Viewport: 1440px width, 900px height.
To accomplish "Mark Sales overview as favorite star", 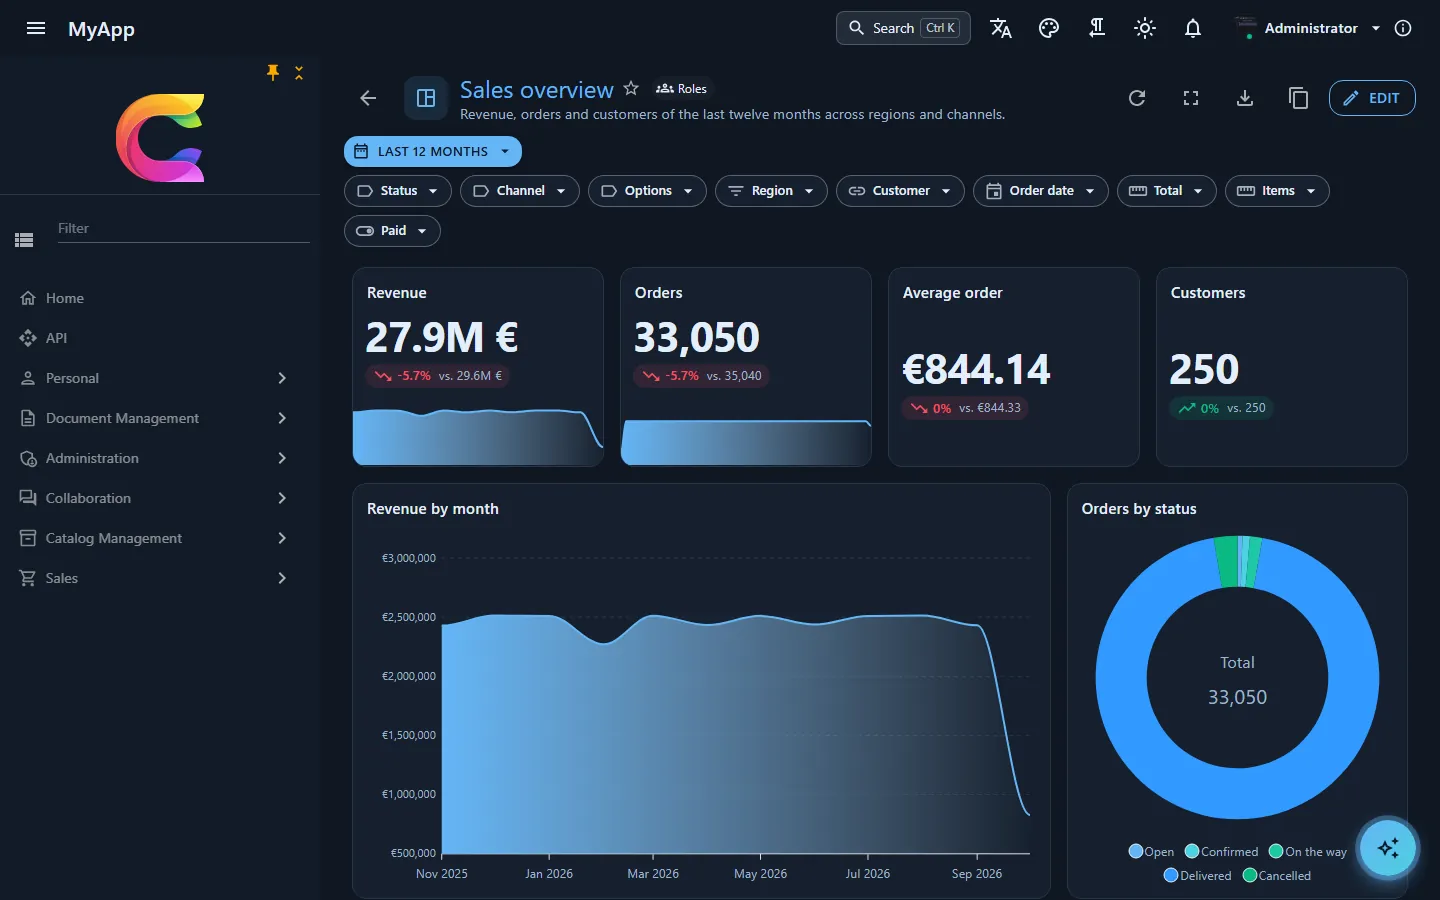I will tap(631, 88).
